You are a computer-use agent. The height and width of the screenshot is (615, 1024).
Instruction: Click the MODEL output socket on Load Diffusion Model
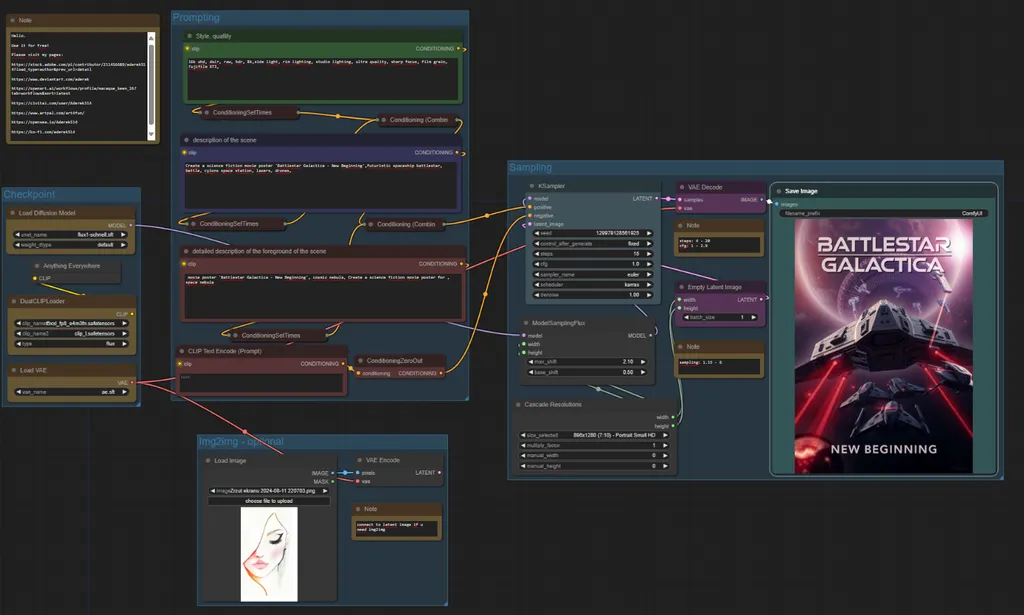(x=132, y=225)
